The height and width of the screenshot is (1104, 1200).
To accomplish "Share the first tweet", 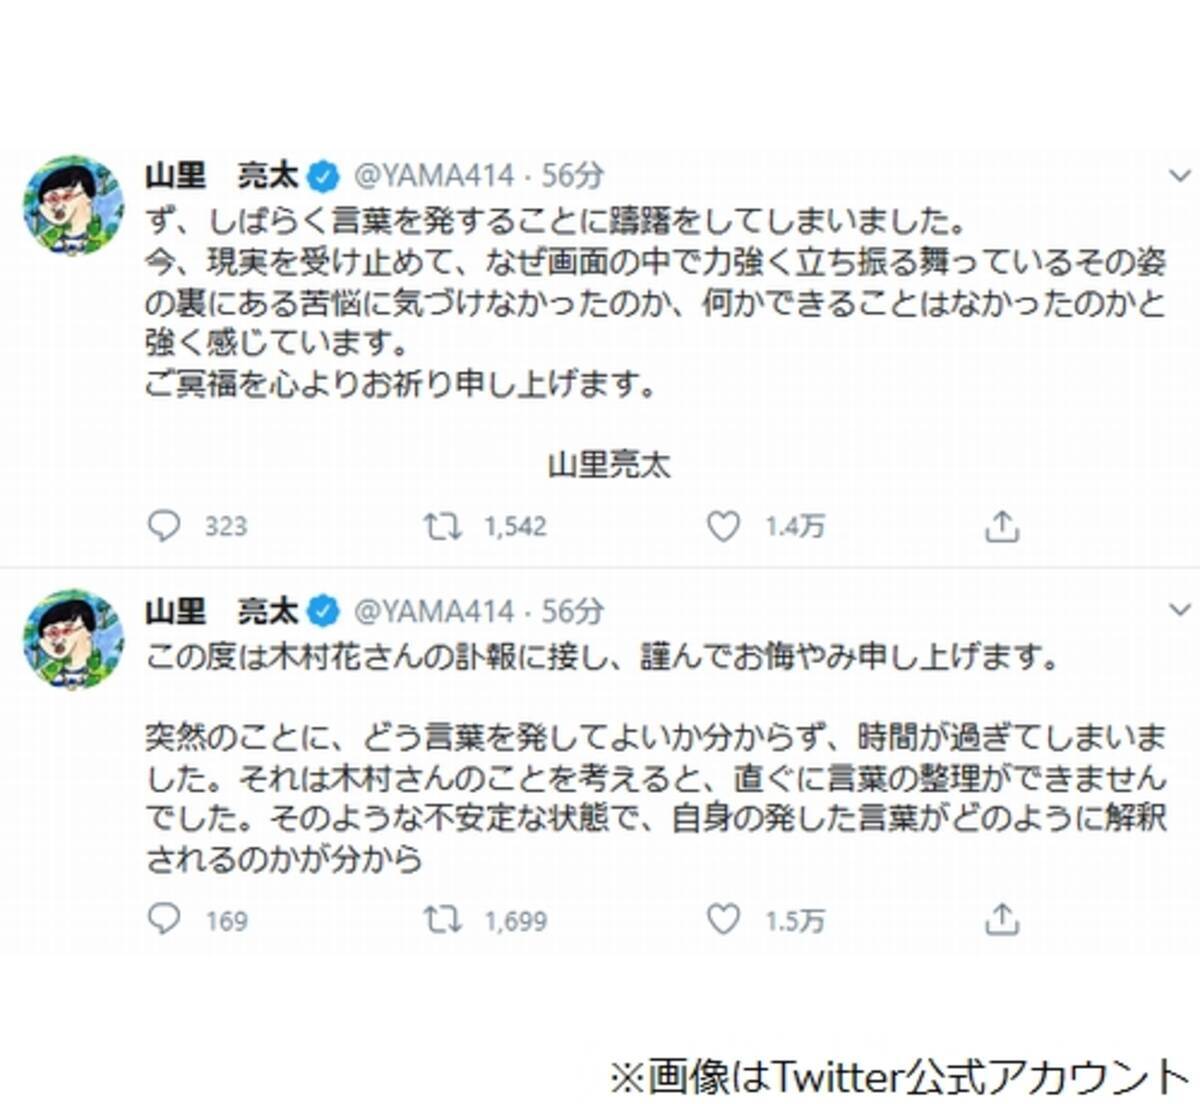I will coord(1001,526).
